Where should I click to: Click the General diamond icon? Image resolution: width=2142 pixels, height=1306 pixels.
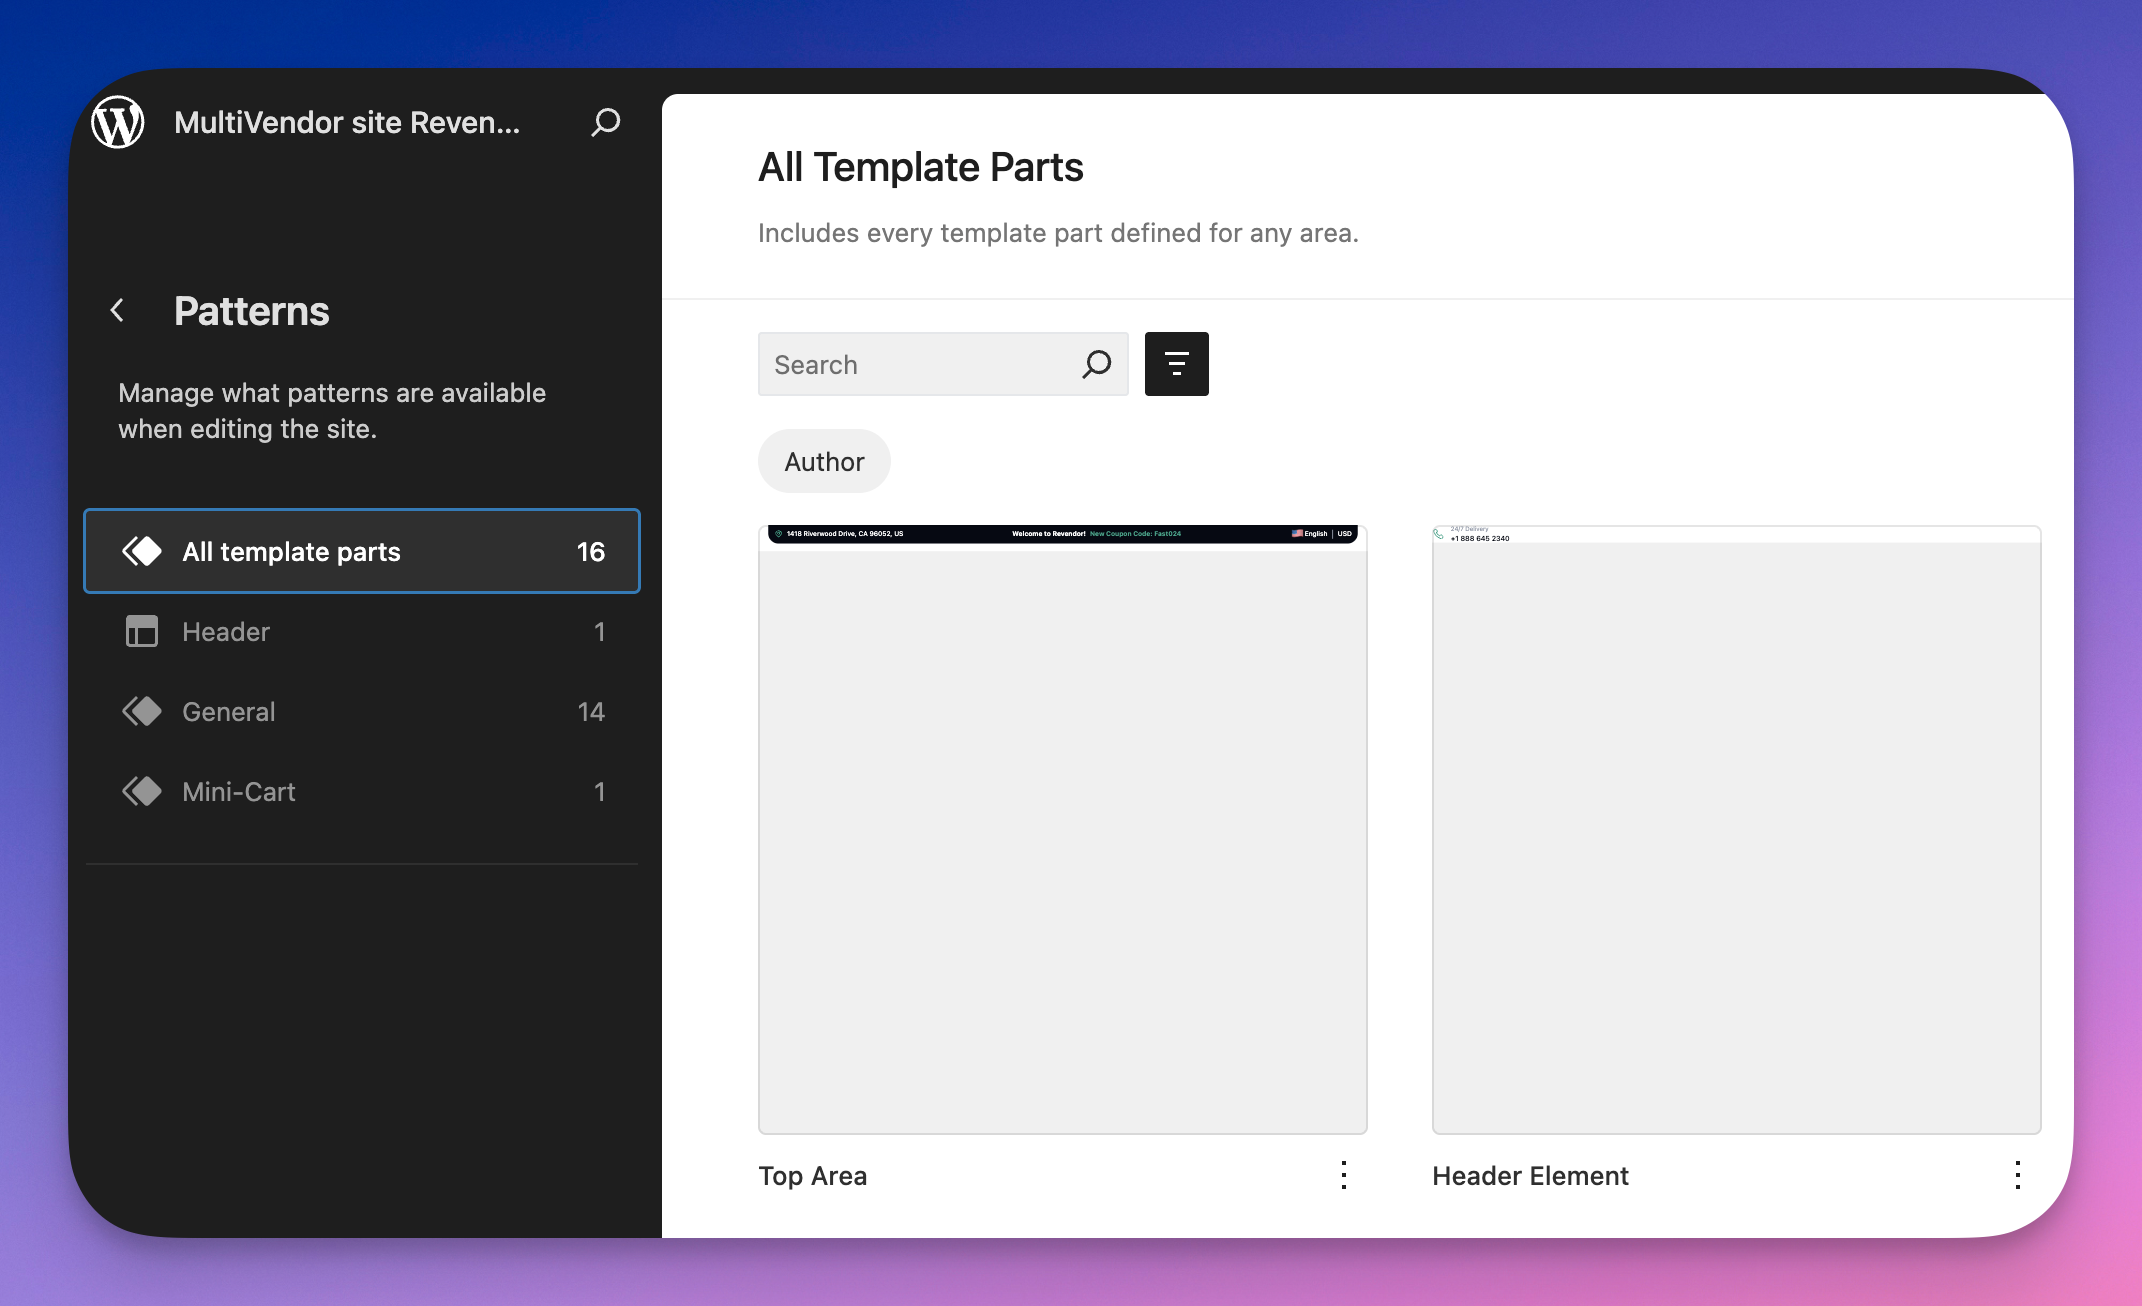click(142, 712)
